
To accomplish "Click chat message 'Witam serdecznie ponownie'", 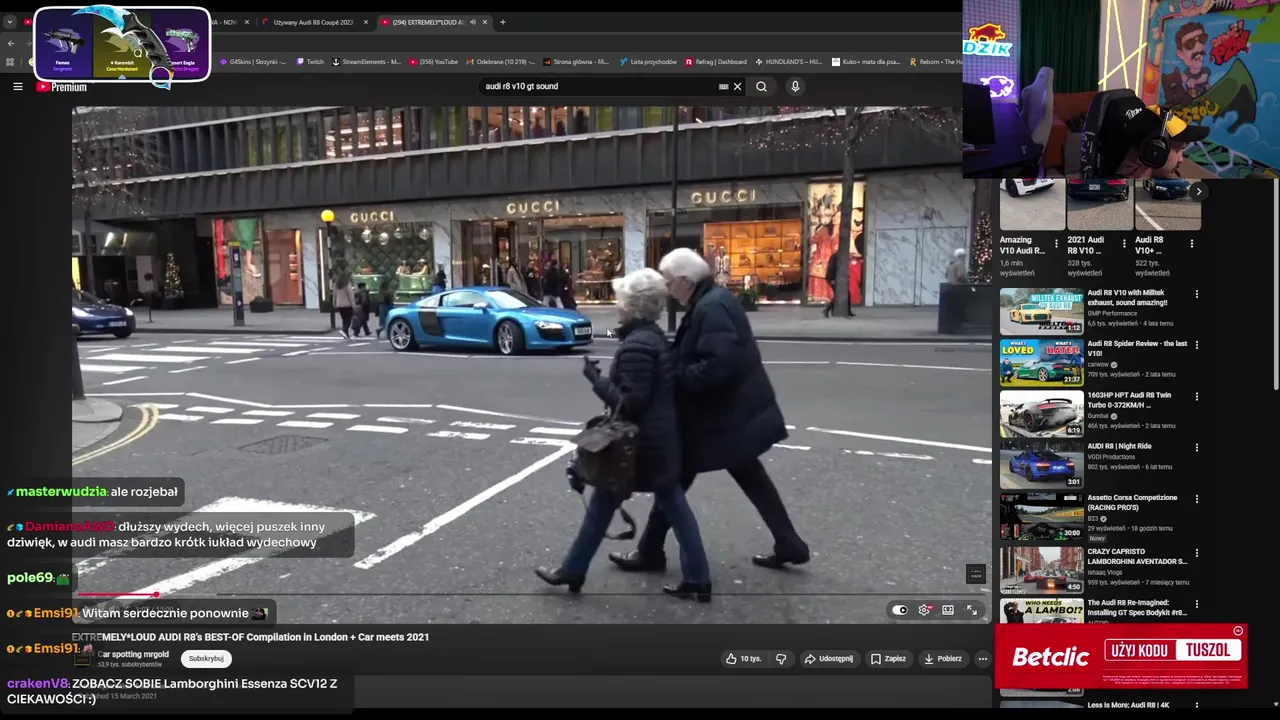I will point(165,613).
